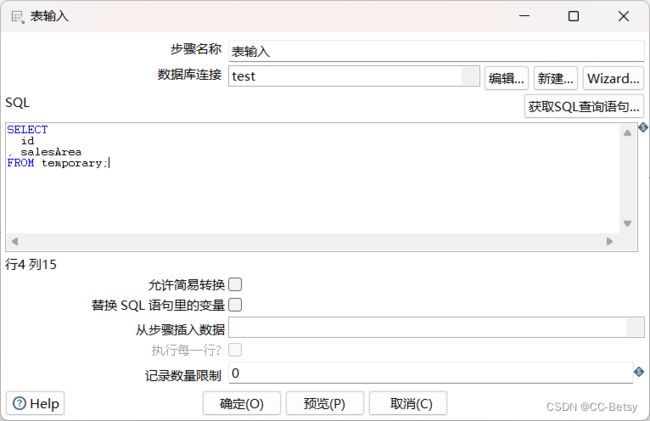Click the 记录数量限制 input field
This screenshot has height=421, width=650.
coord(430,373)
